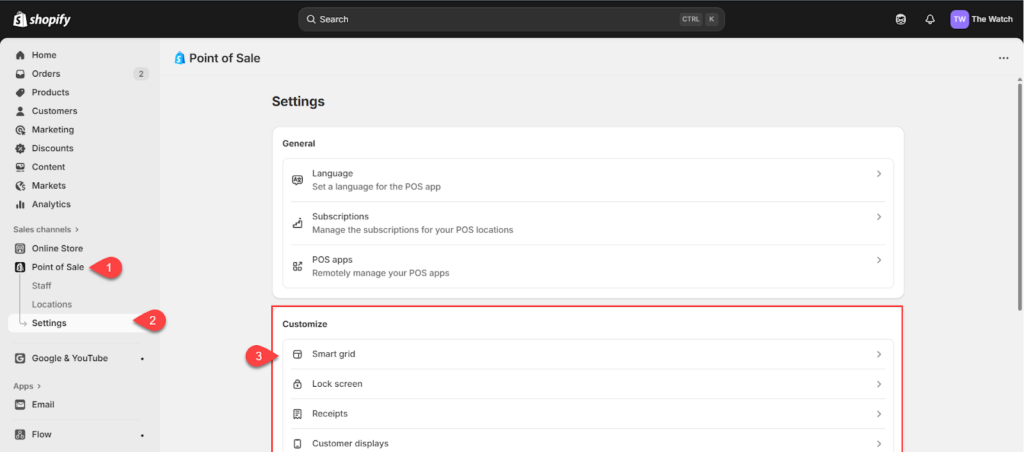The image size is (1024, 452).
Task: Open Language settings via its chevron
Action: [x=879, y=174]
